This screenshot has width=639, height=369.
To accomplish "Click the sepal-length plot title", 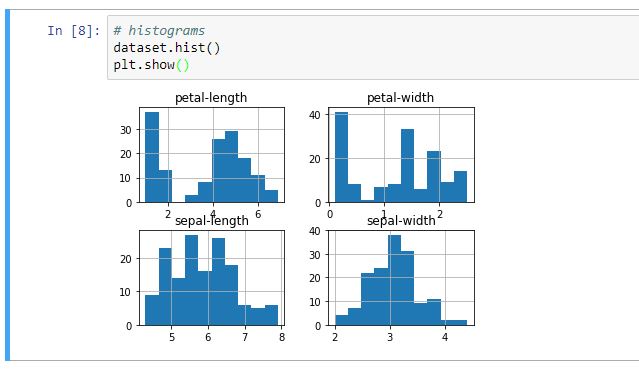I will 212,221.
